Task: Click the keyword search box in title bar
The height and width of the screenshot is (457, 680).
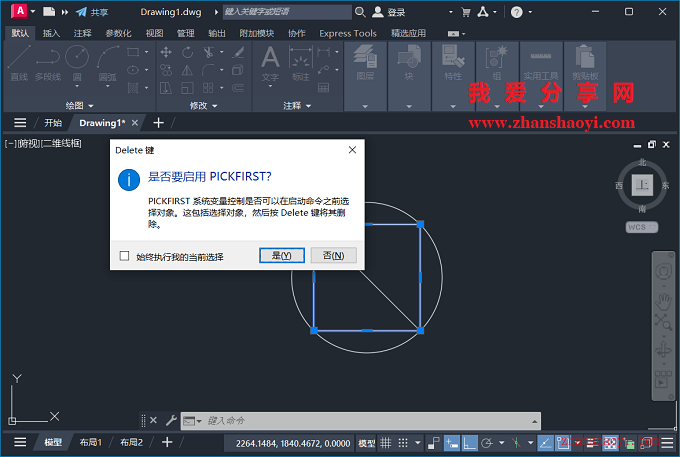Action: (x=287, y=12)
